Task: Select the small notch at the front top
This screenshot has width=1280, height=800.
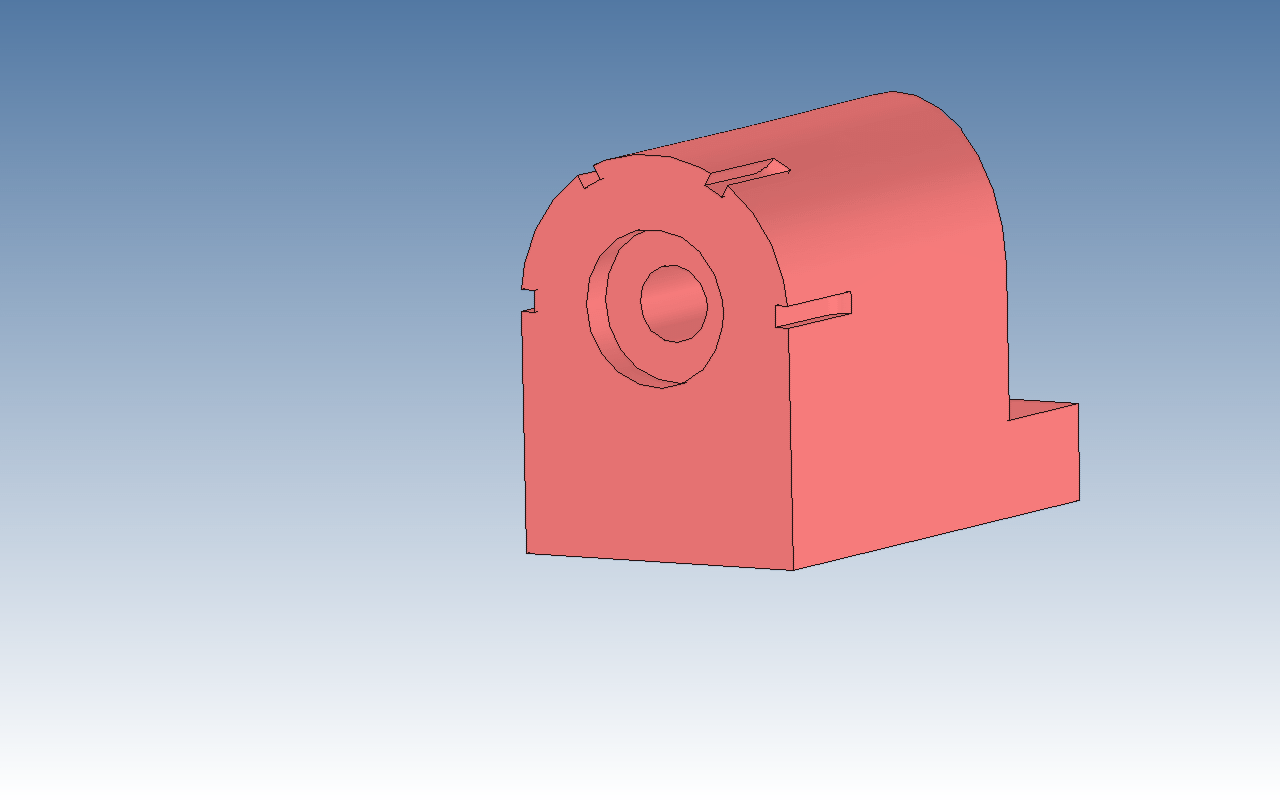Action: pos(590,179)
